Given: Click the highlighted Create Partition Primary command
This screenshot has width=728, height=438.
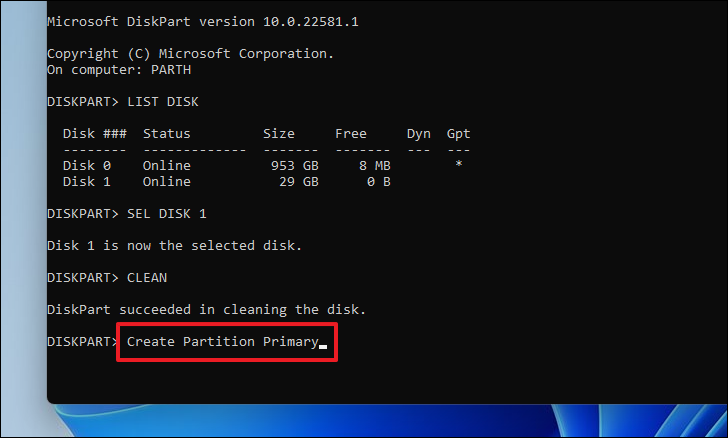Looking at the screenshot, I should coord(223,342).
